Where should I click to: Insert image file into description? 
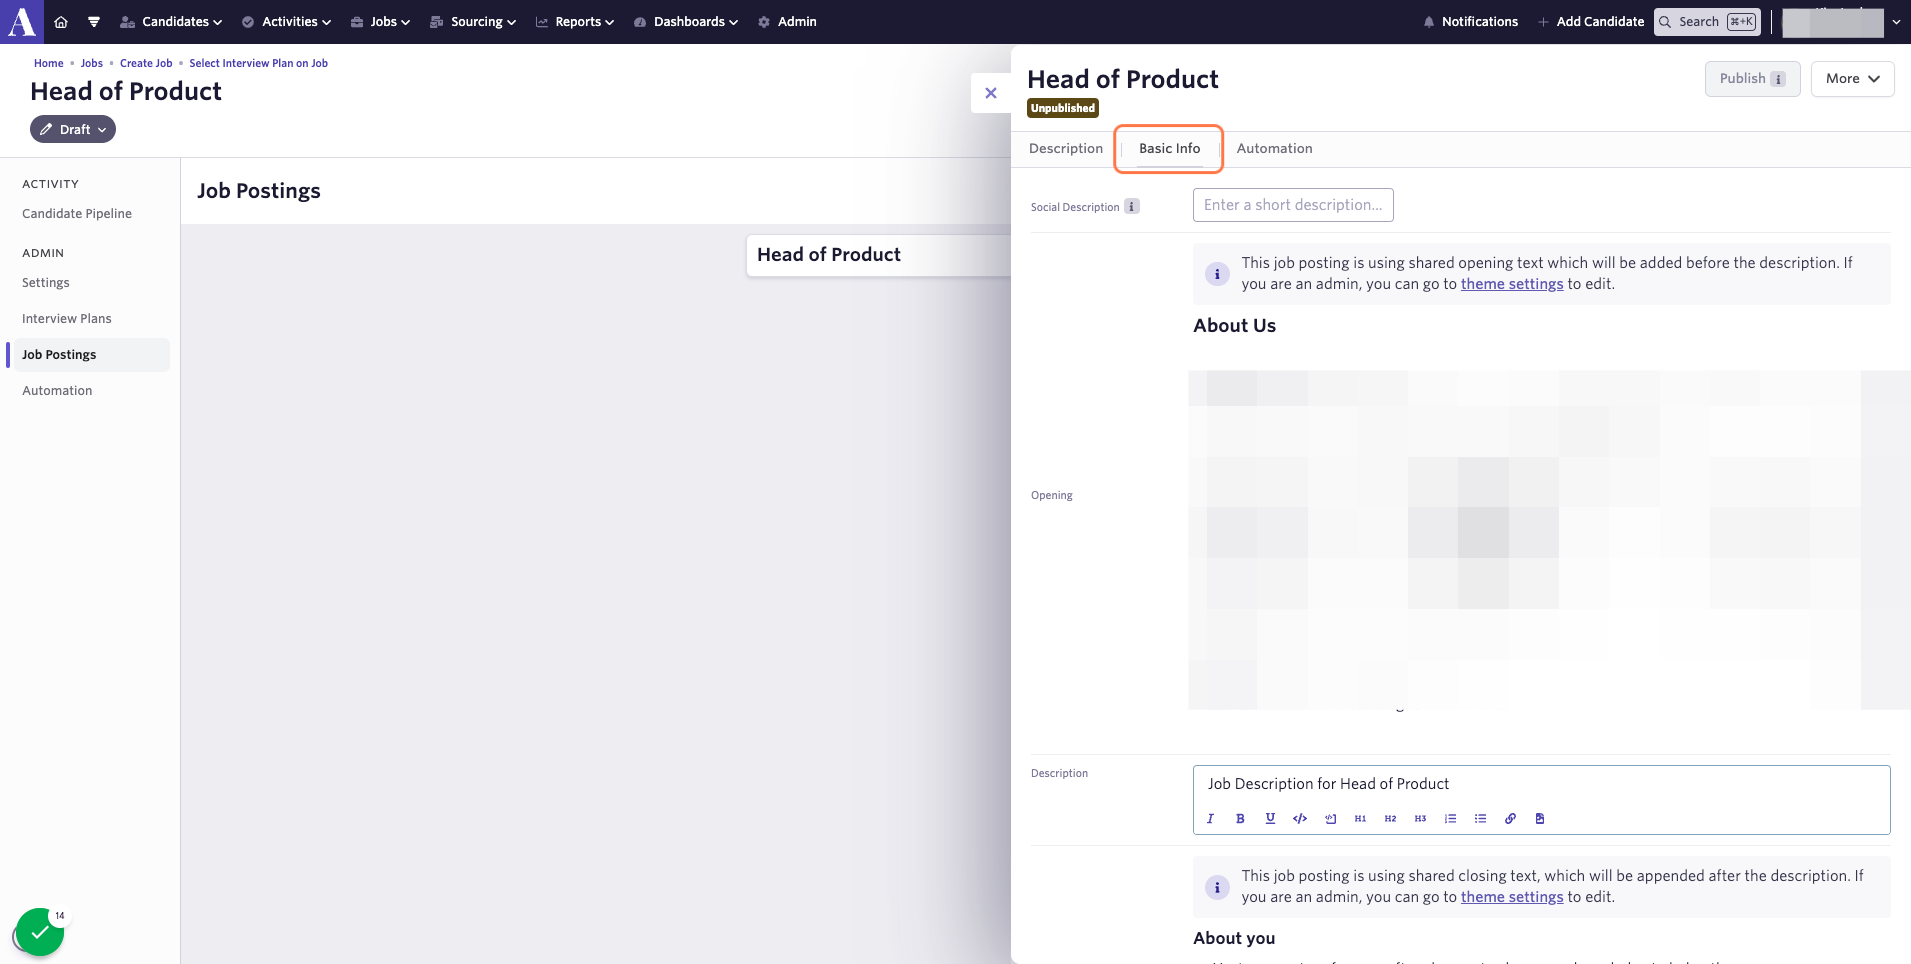pyautogui.click(x=1540, y=818)
